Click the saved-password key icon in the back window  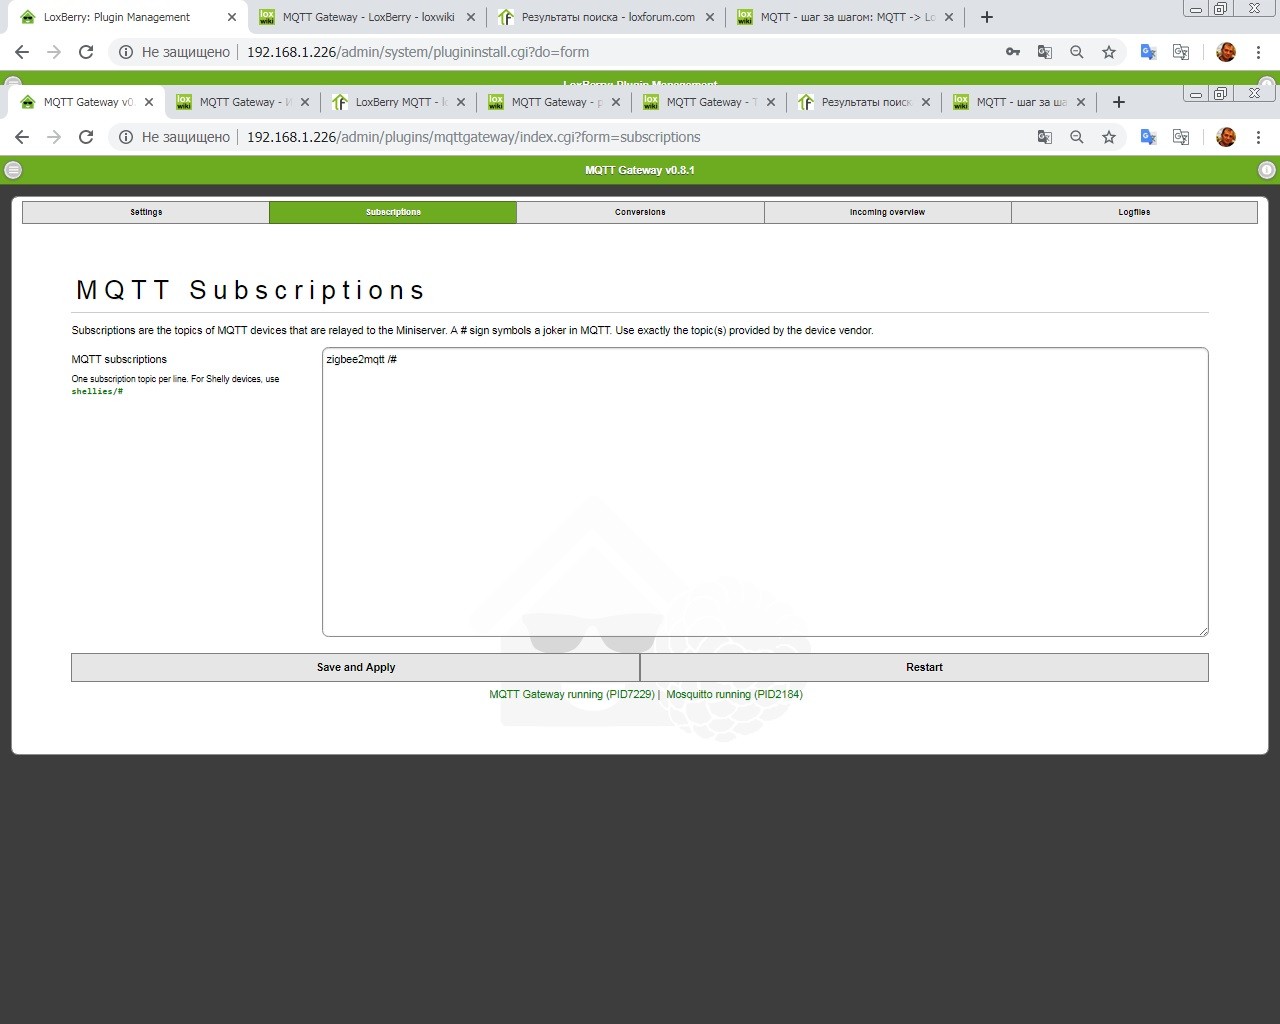click(1013, 52)
